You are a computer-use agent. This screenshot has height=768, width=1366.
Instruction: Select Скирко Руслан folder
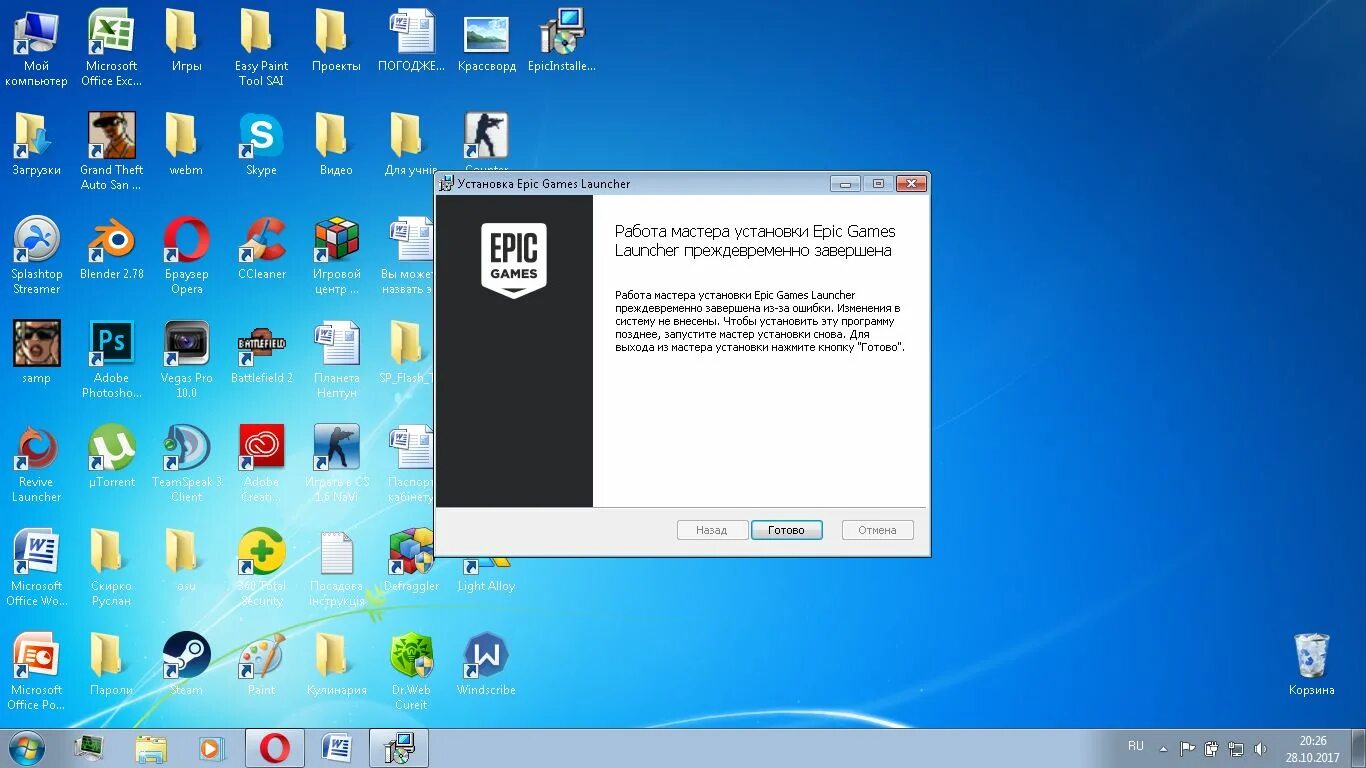(111, 567)
